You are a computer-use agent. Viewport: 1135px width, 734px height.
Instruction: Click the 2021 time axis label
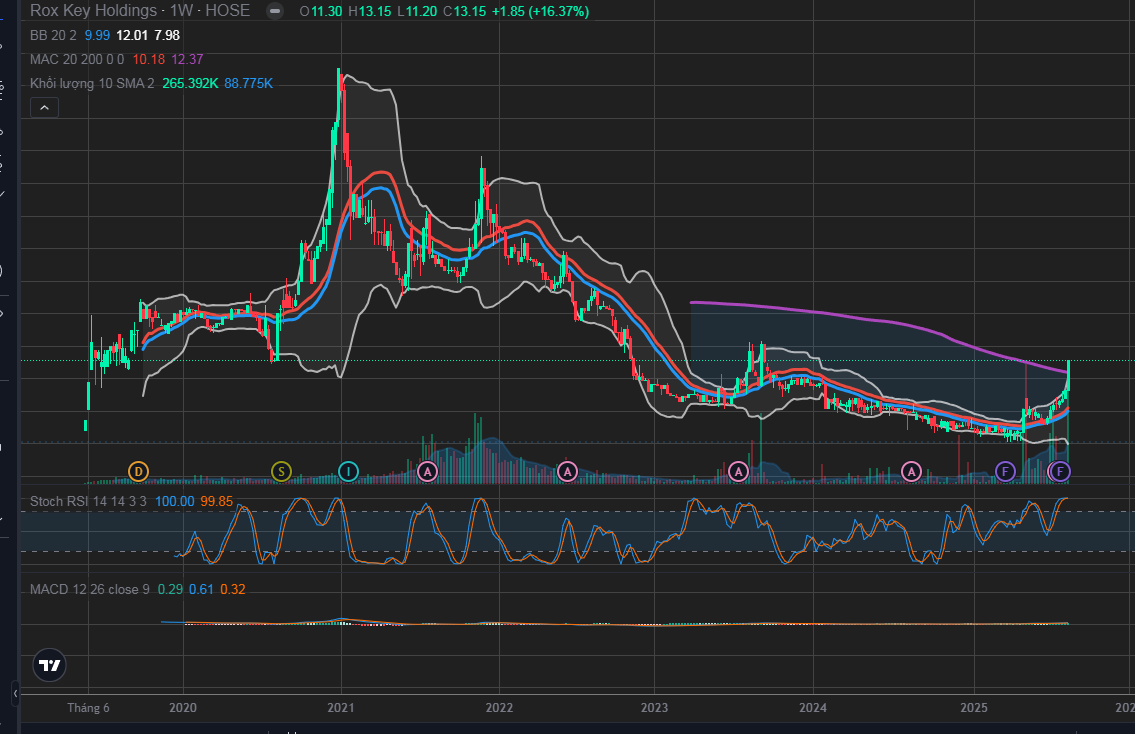pos(340,707)
